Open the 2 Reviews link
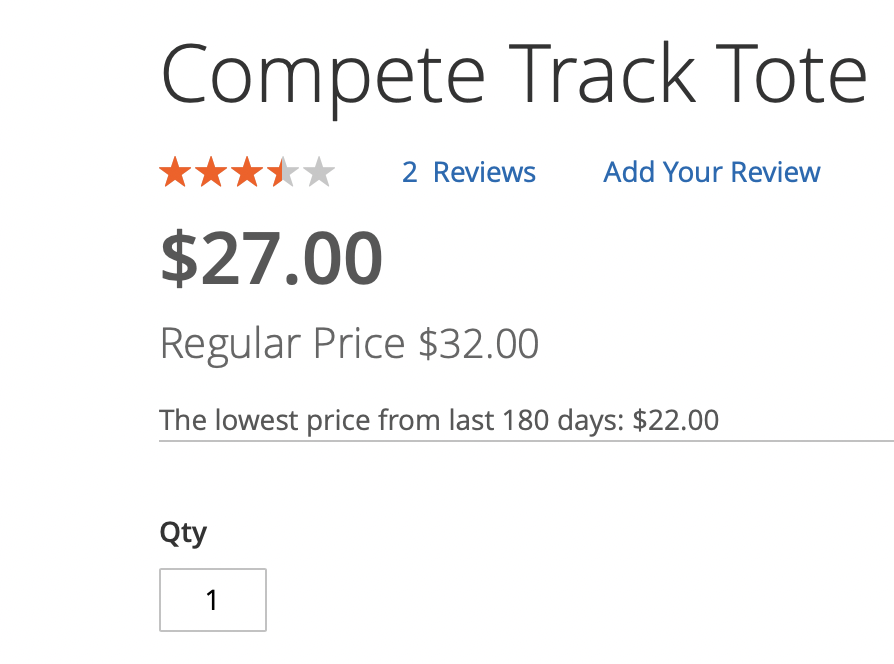The image size is (894, 664). 469,172
